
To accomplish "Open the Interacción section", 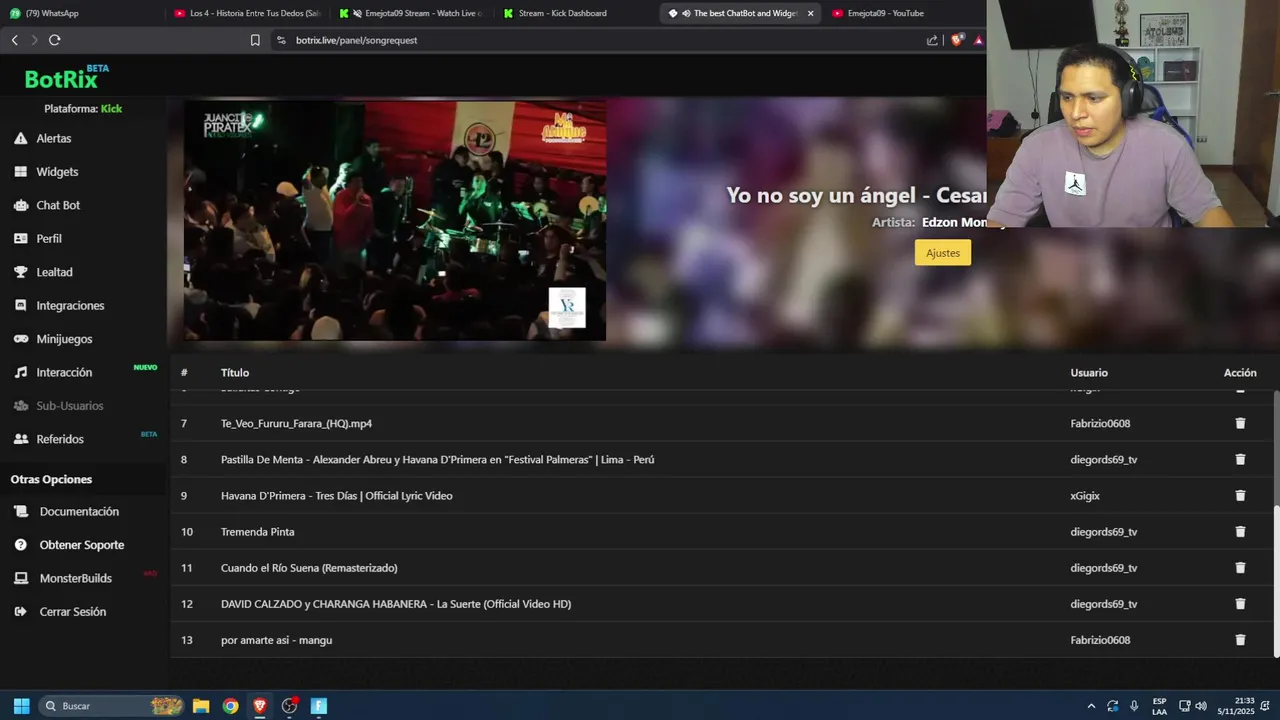I will [64, 372].
